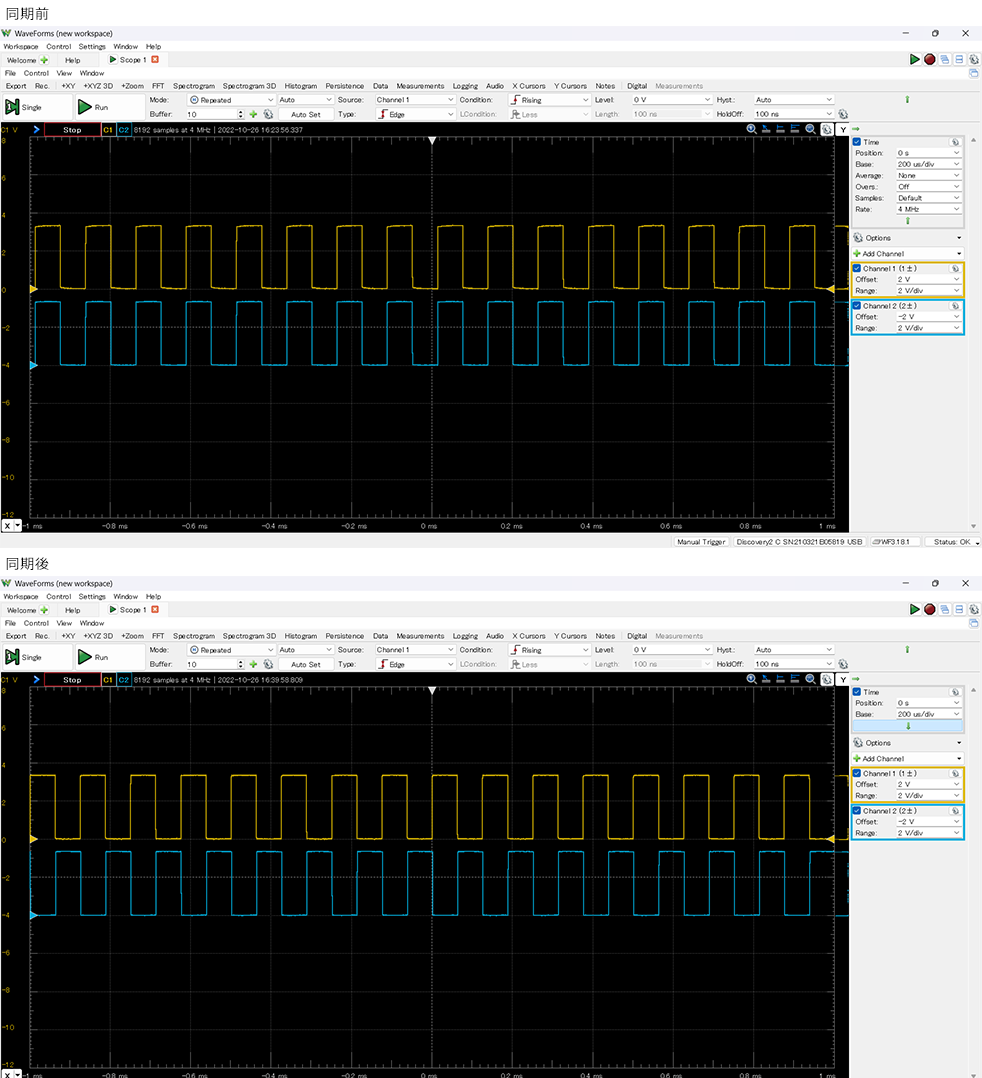The width and height of the screenshot is (982, 1078).
Task: Open Settings menu in upper window
Action: coord(92,47)
